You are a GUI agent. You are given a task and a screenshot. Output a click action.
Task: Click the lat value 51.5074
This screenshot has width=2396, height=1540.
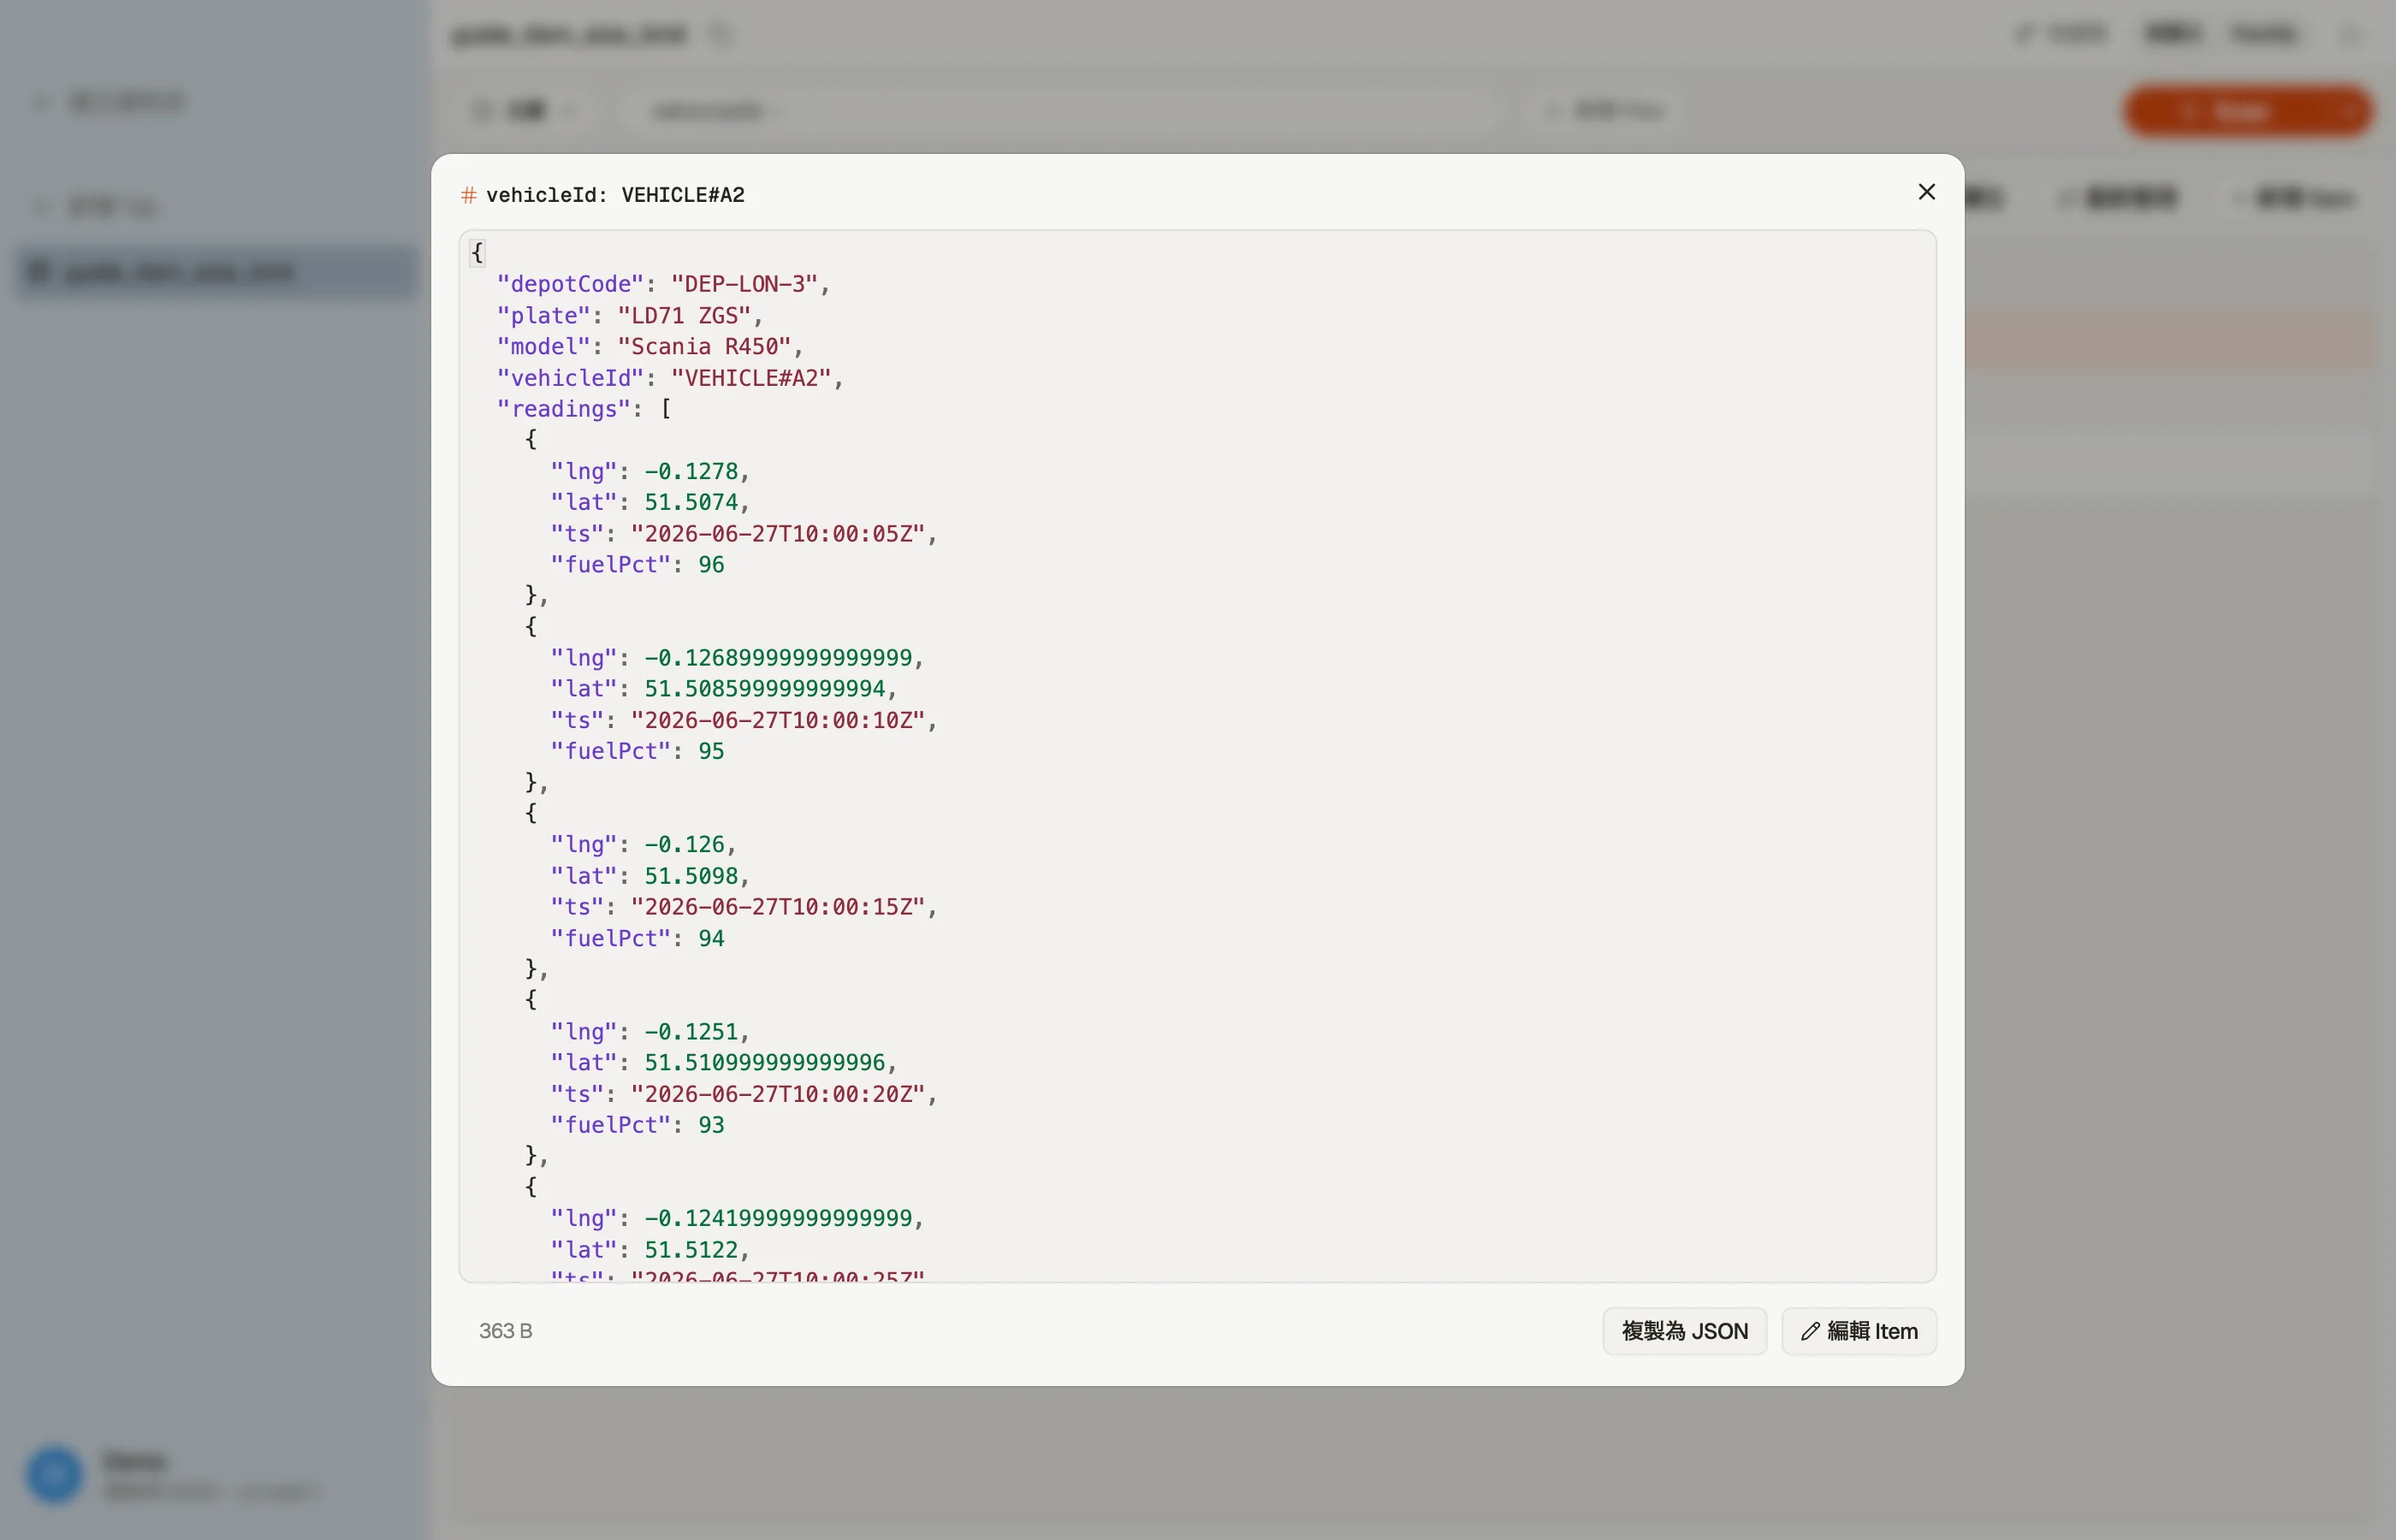coord(691,502)
